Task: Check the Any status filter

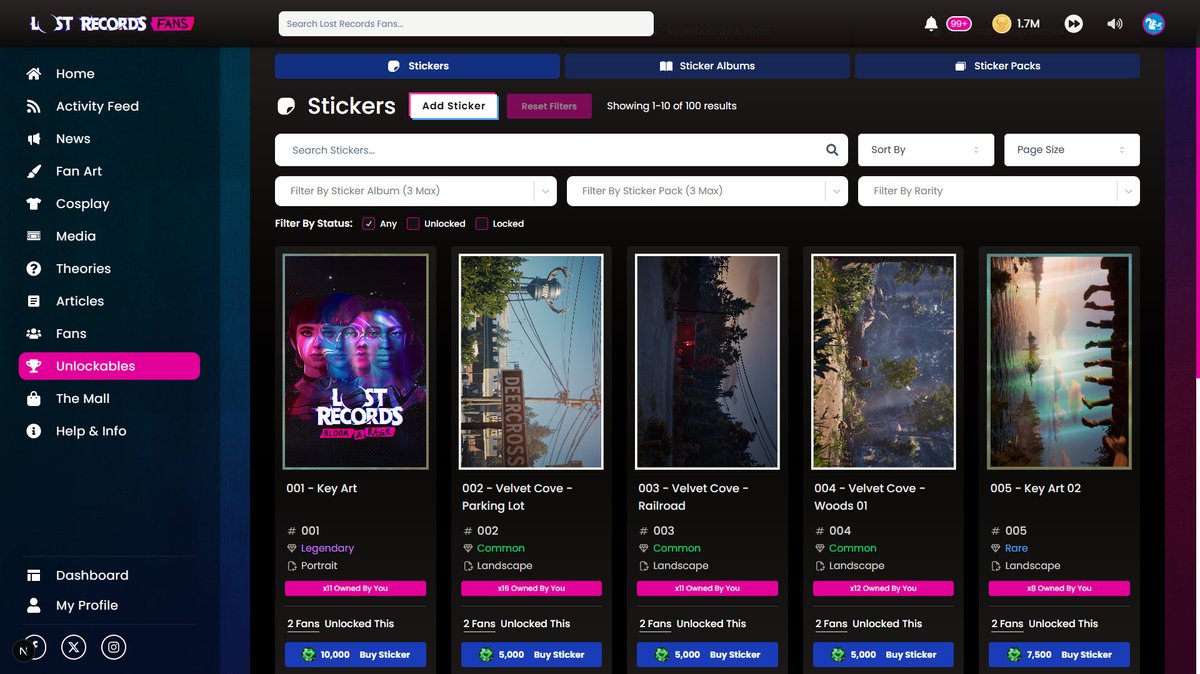Action: [369, 224]
